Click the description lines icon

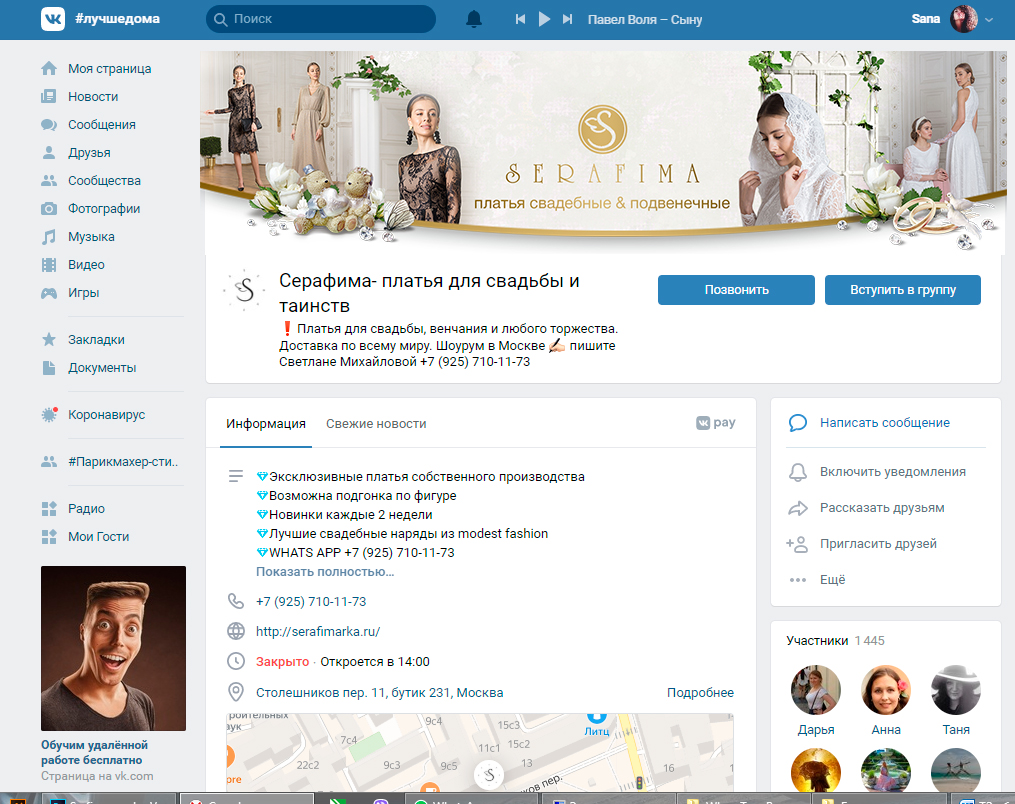coord(236,476)
